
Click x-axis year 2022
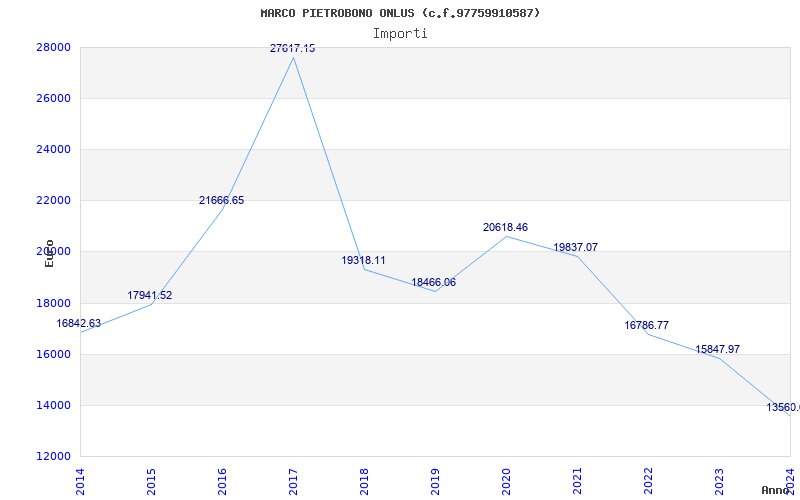(x=647, y=481)
